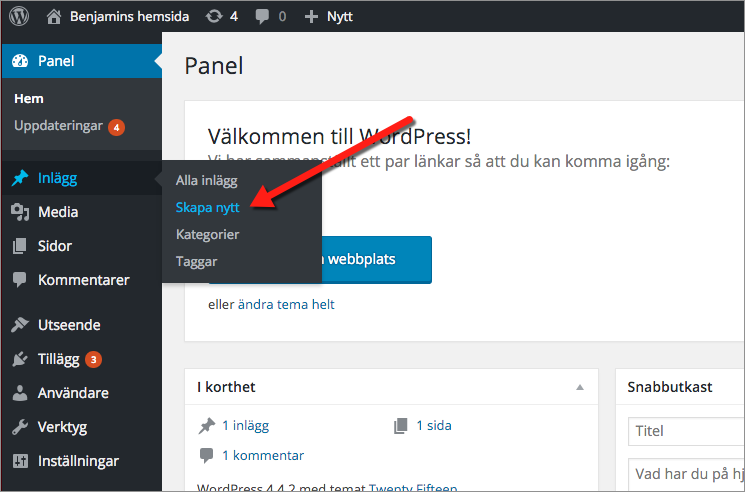The height and width of the screenshot is (492, 745).
Task: Click the plus icon next to Nytt
Action: 311,17
